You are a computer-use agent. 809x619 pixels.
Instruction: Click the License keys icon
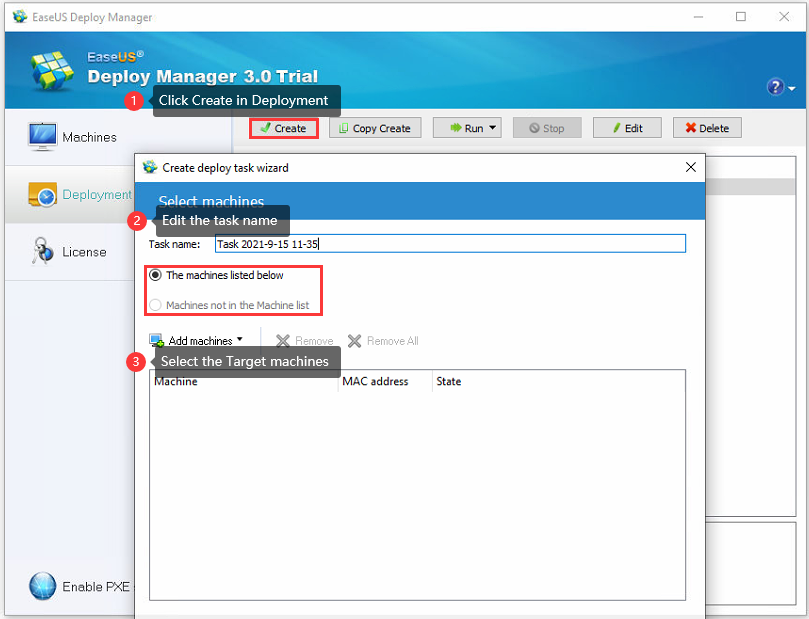tap(42, 251)
